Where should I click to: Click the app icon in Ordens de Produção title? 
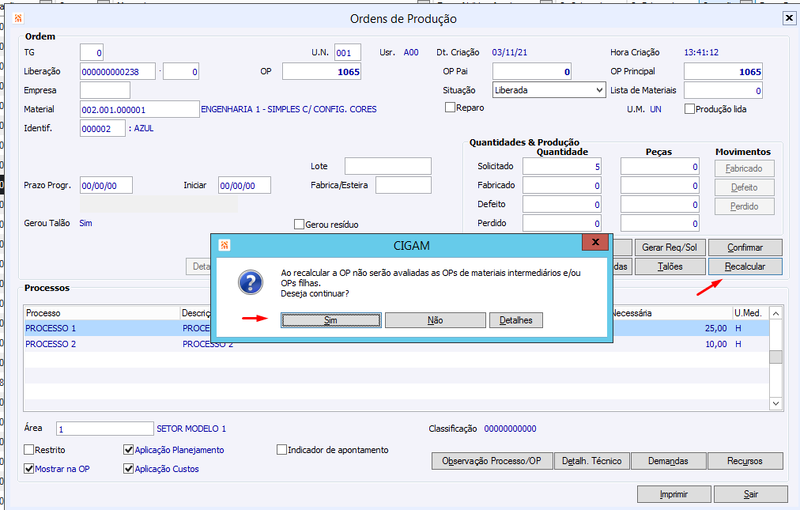coord(18,19)
